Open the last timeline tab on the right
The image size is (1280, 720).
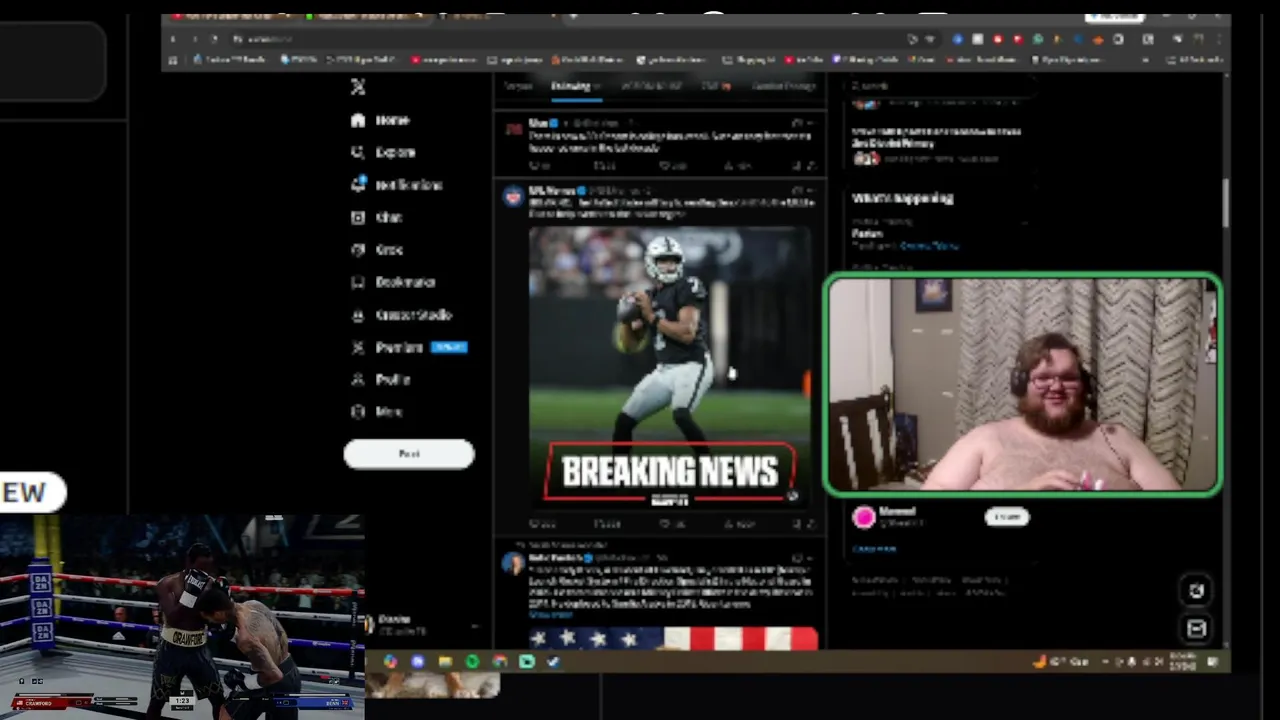(784, 86)
